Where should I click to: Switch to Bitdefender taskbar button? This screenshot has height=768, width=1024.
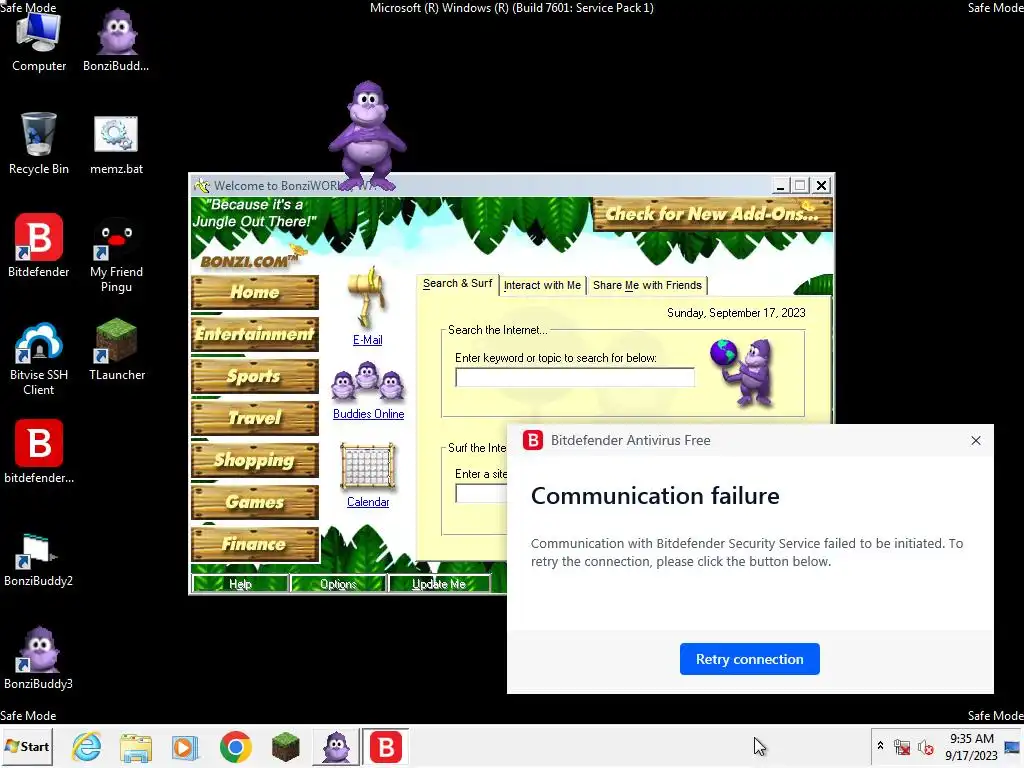[386, 746]
